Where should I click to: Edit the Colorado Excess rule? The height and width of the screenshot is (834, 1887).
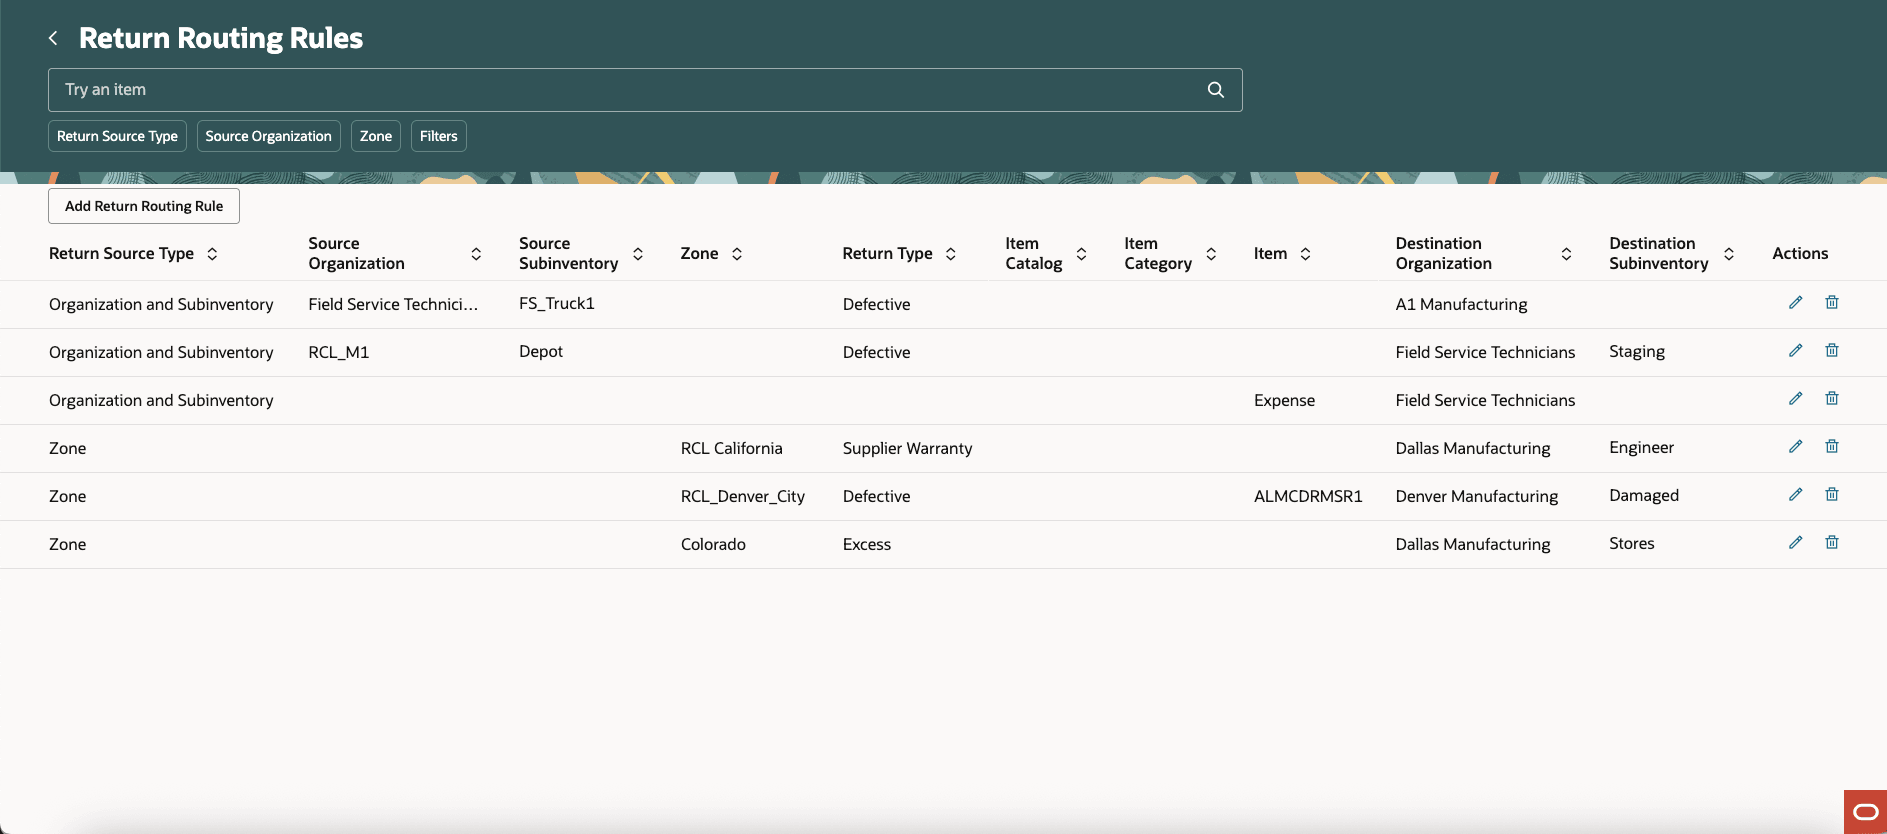(x=1796, y=542)
